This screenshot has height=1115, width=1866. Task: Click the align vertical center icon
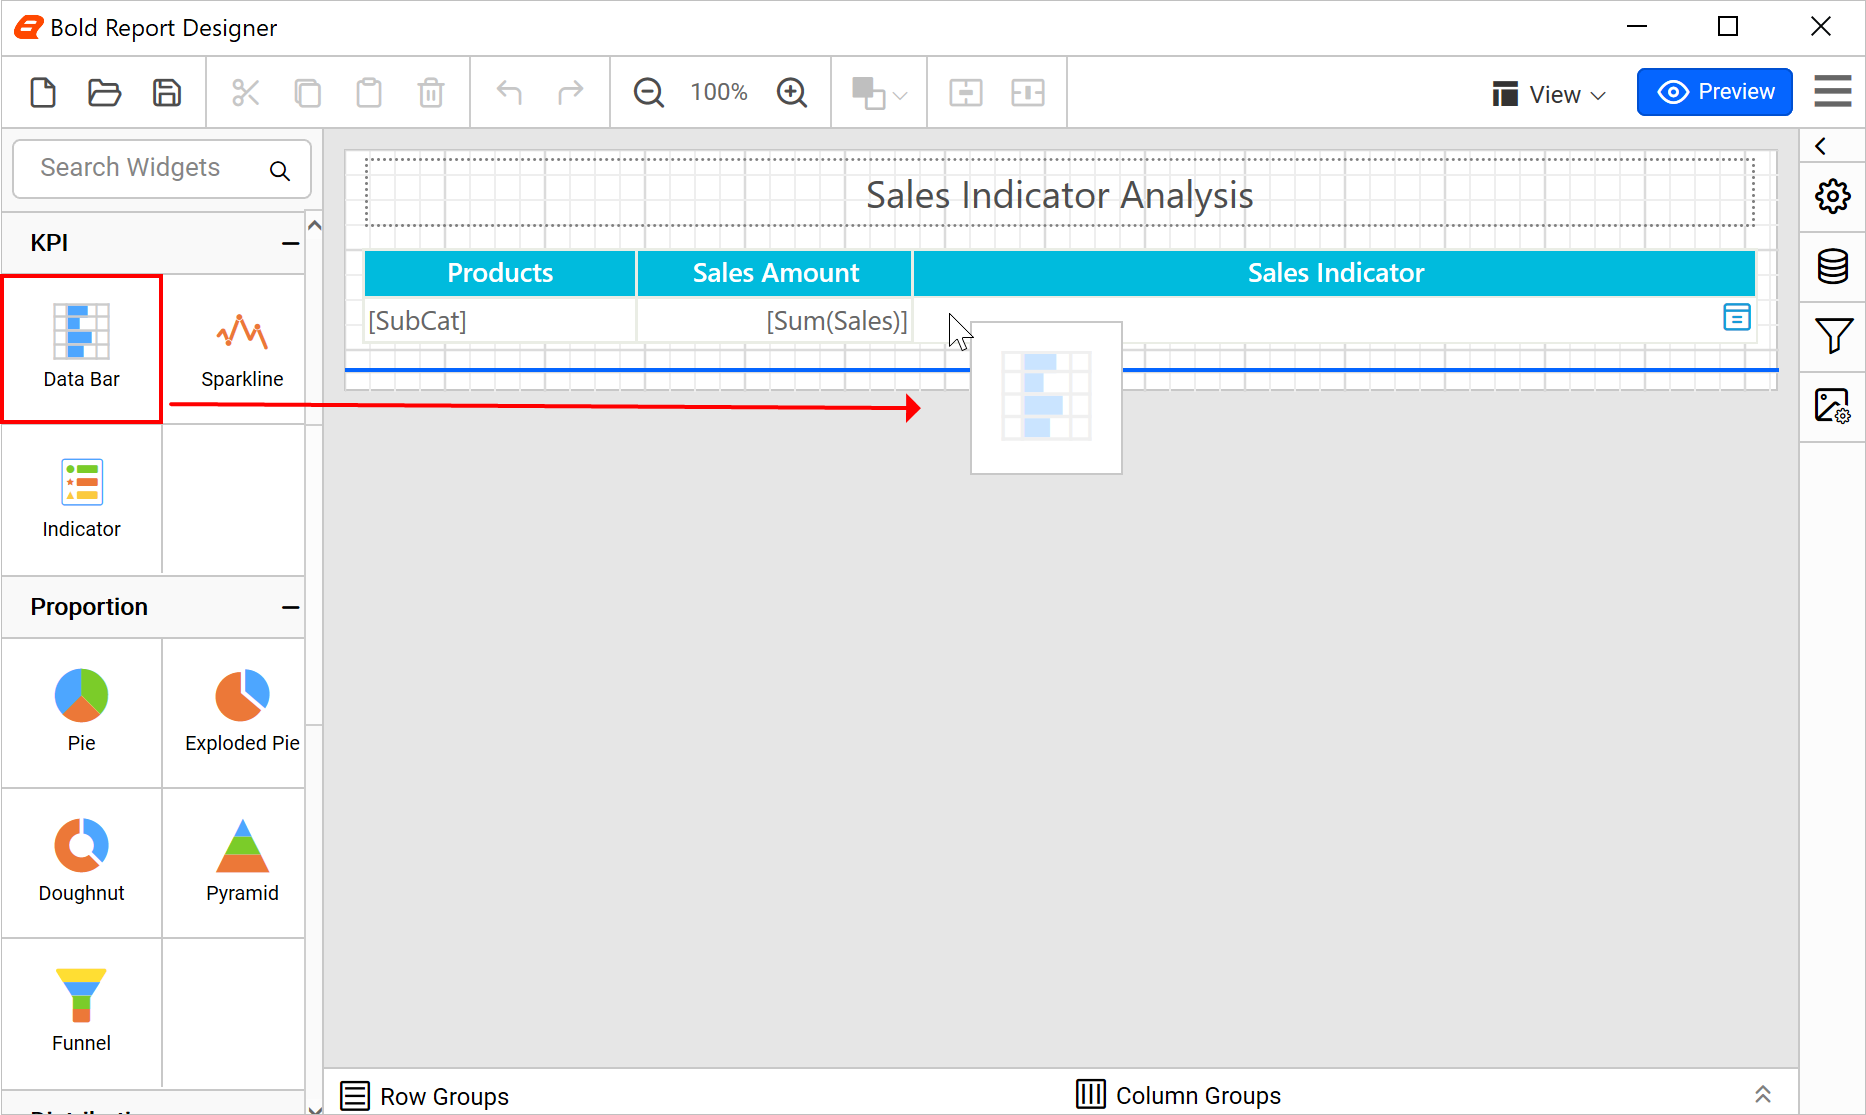click(1028, 93)
